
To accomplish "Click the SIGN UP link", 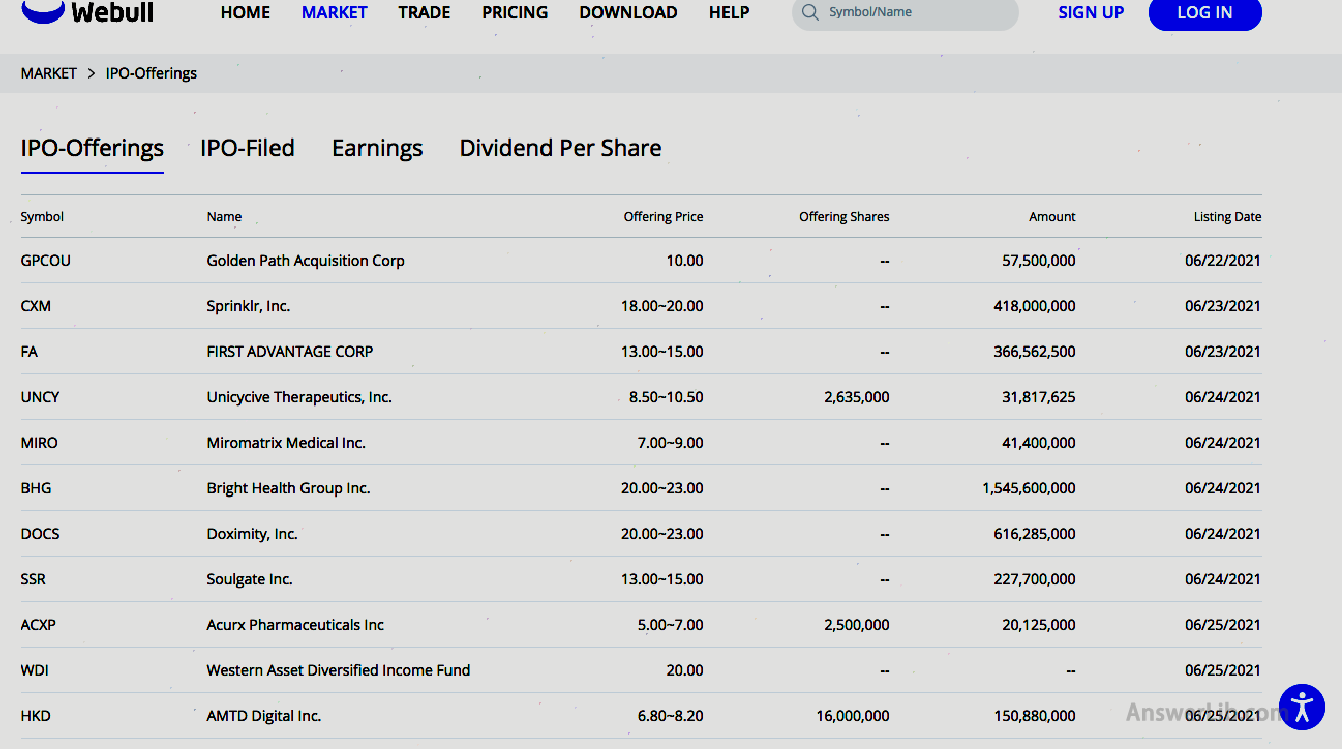I will click(x=1091, y=12).
